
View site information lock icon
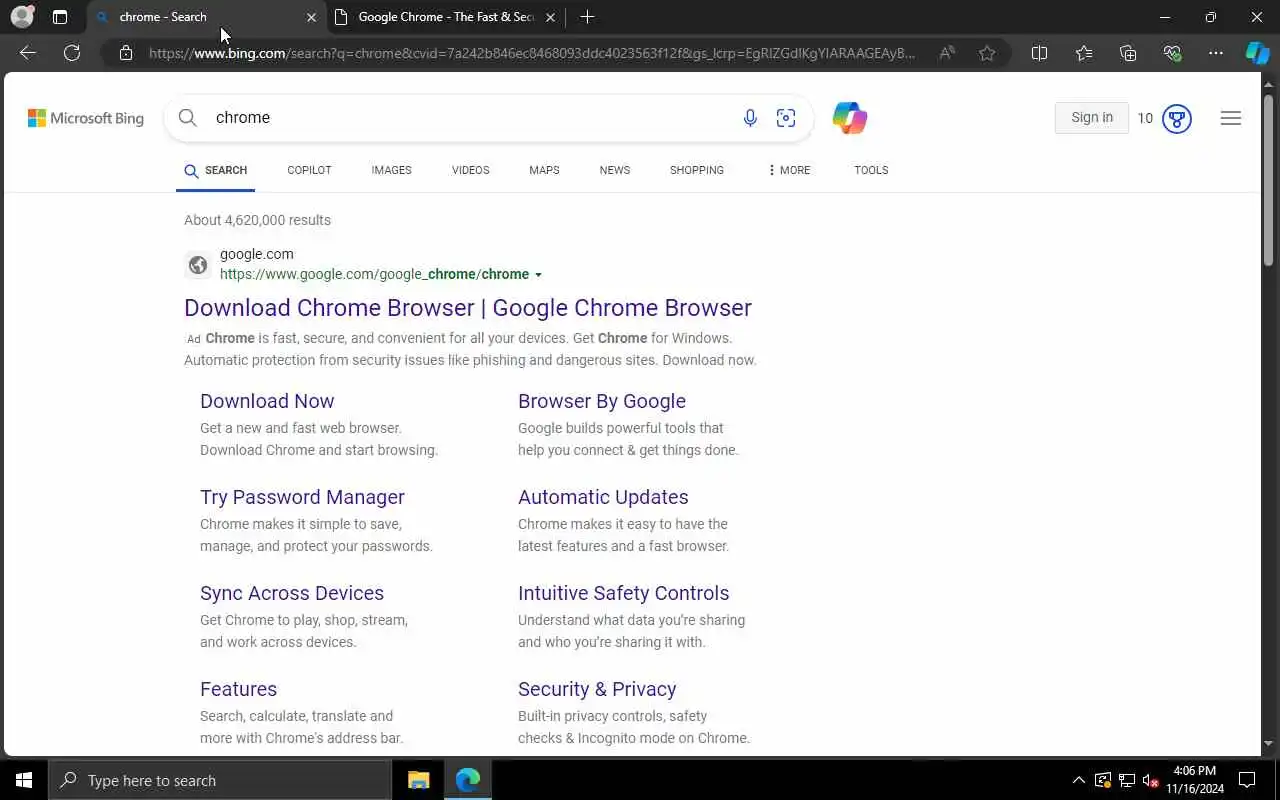pyautogui.click(x=126, y=53)
